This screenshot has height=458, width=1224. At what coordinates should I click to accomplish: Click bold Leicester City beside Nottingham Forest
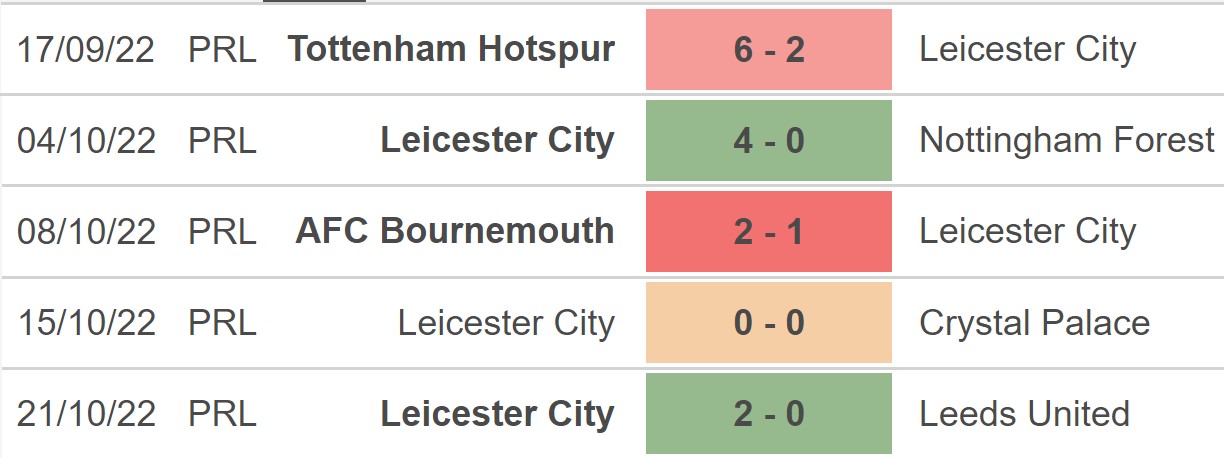pyautogui.click(x=497, y=140)
